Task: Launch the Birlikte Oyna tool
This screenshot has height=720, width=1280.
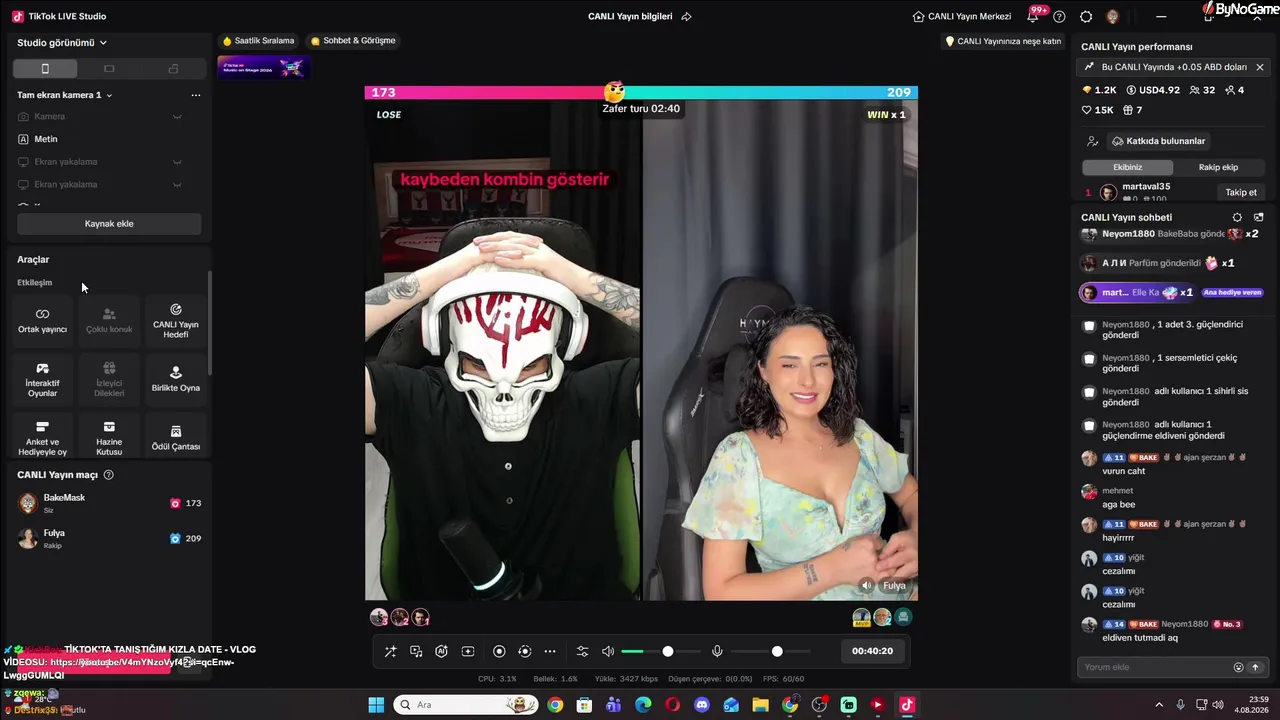Action: pyautogui.click(x=176, y=379)
